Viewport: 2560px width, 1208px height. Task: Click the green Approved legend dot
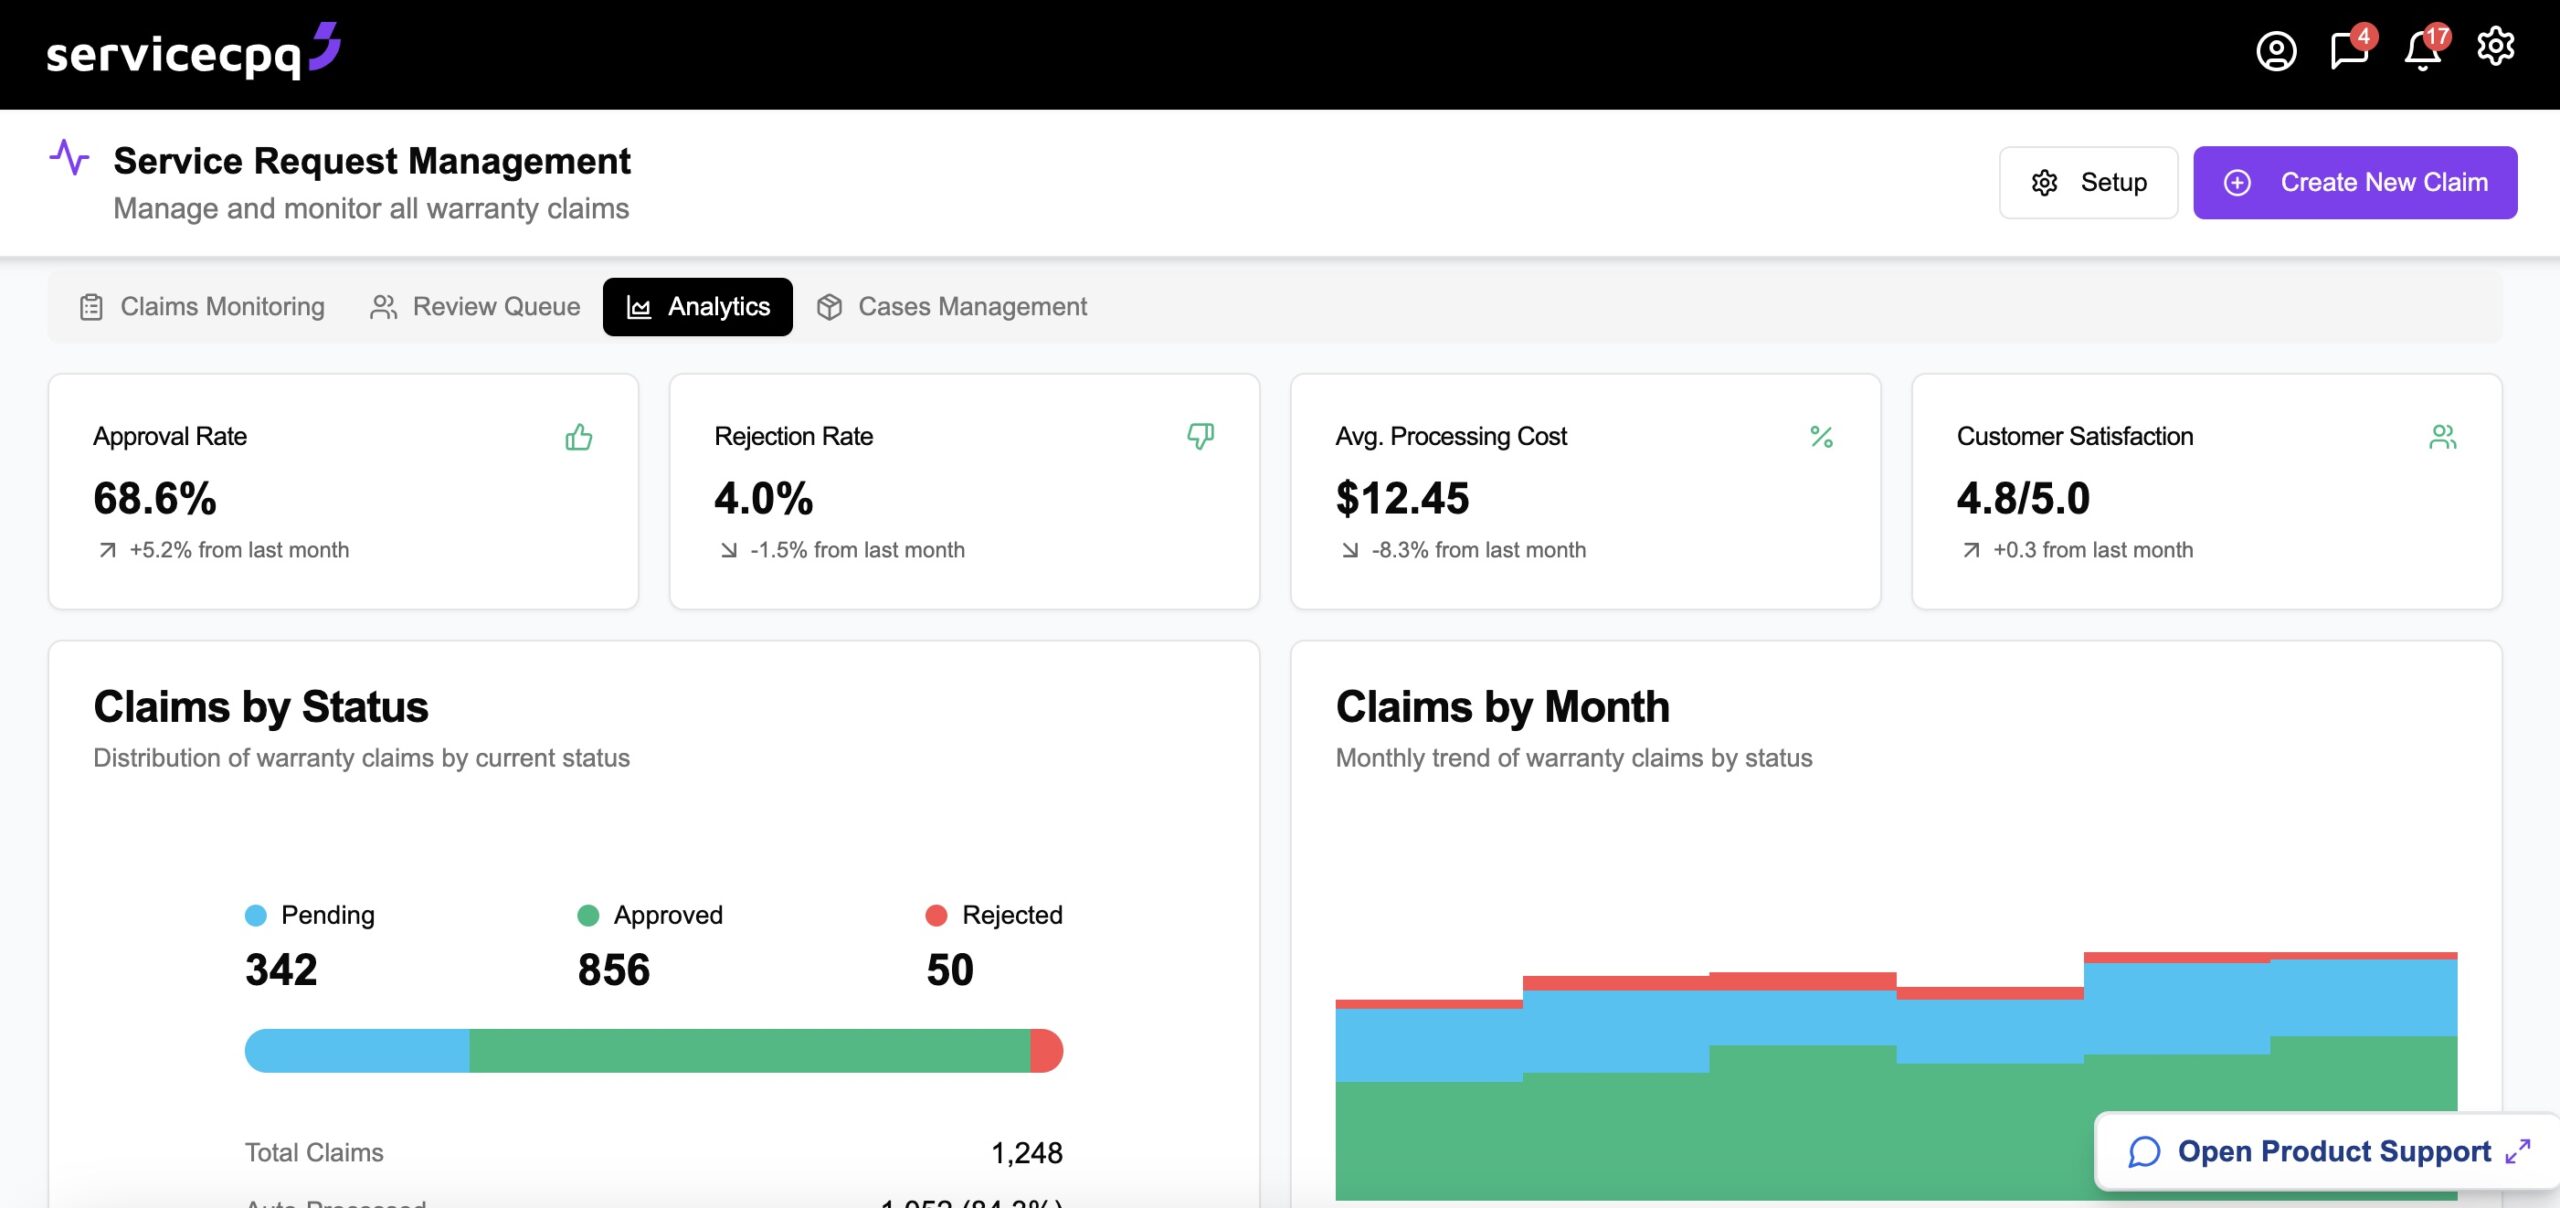tap(588, 915)
